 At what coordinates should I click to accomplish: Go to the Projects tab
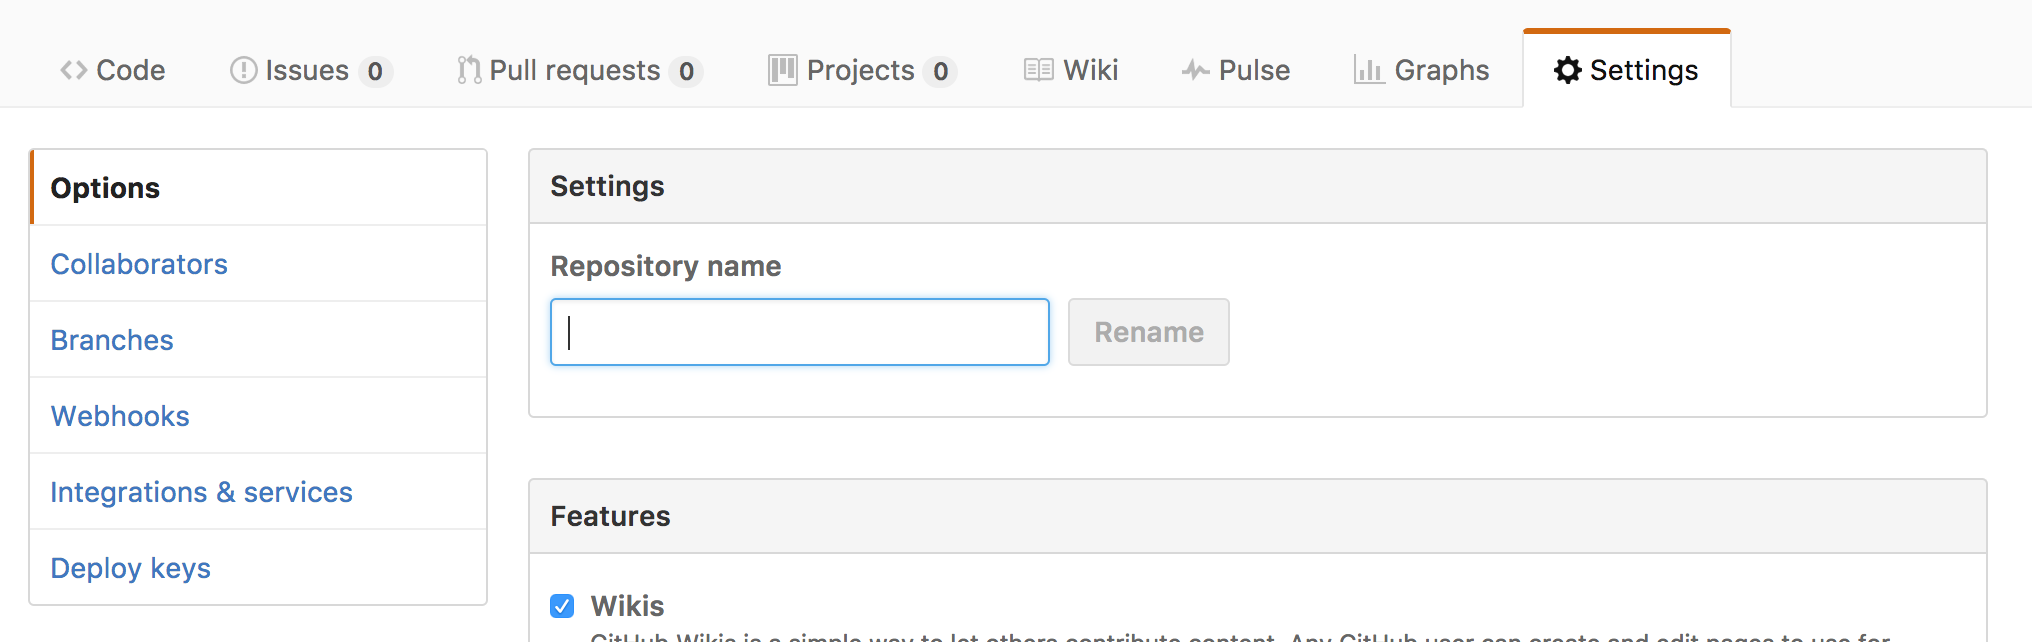click(862, 70)
